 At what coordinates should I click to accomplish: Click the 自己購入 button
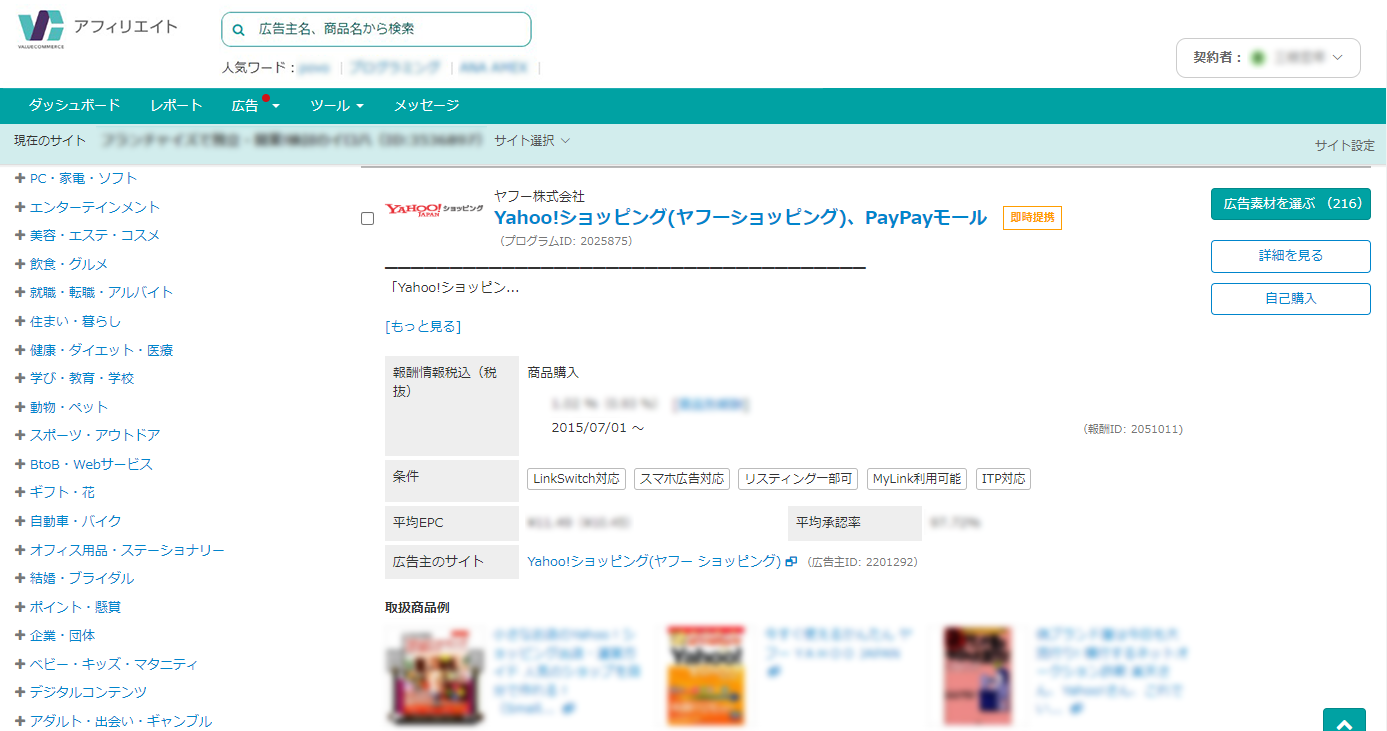pos(1291,299)
